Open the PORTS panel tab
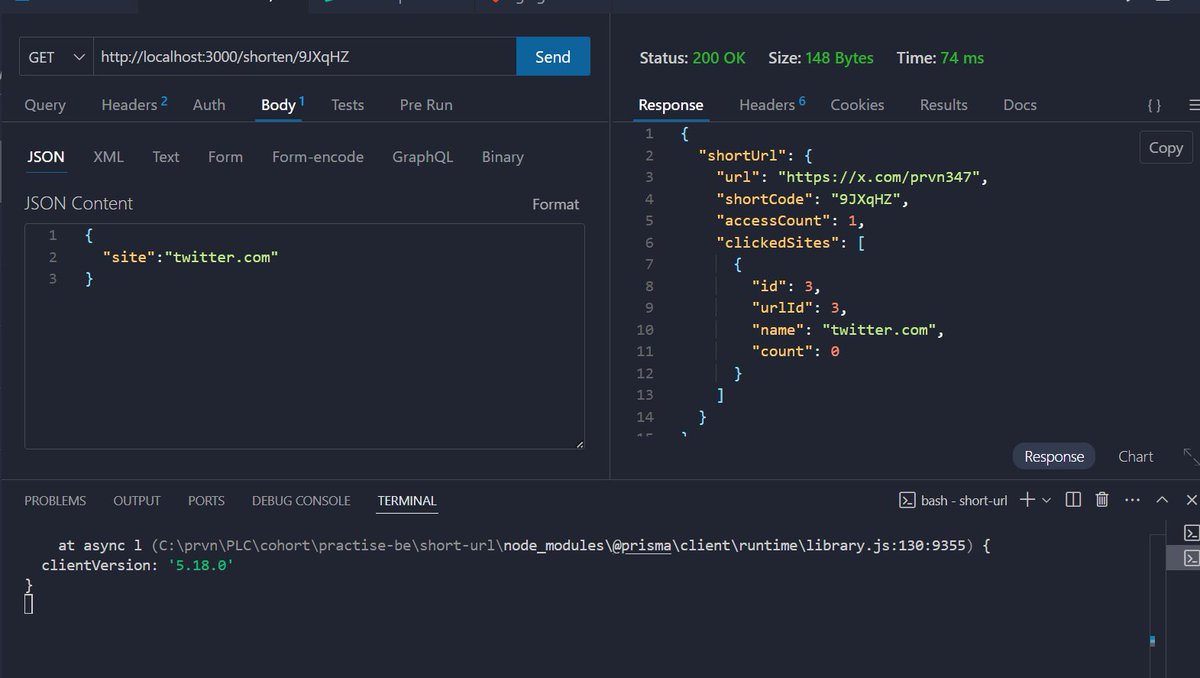Image resolution: width=1200 pixels, height=678 pixels. coord(206,501)
